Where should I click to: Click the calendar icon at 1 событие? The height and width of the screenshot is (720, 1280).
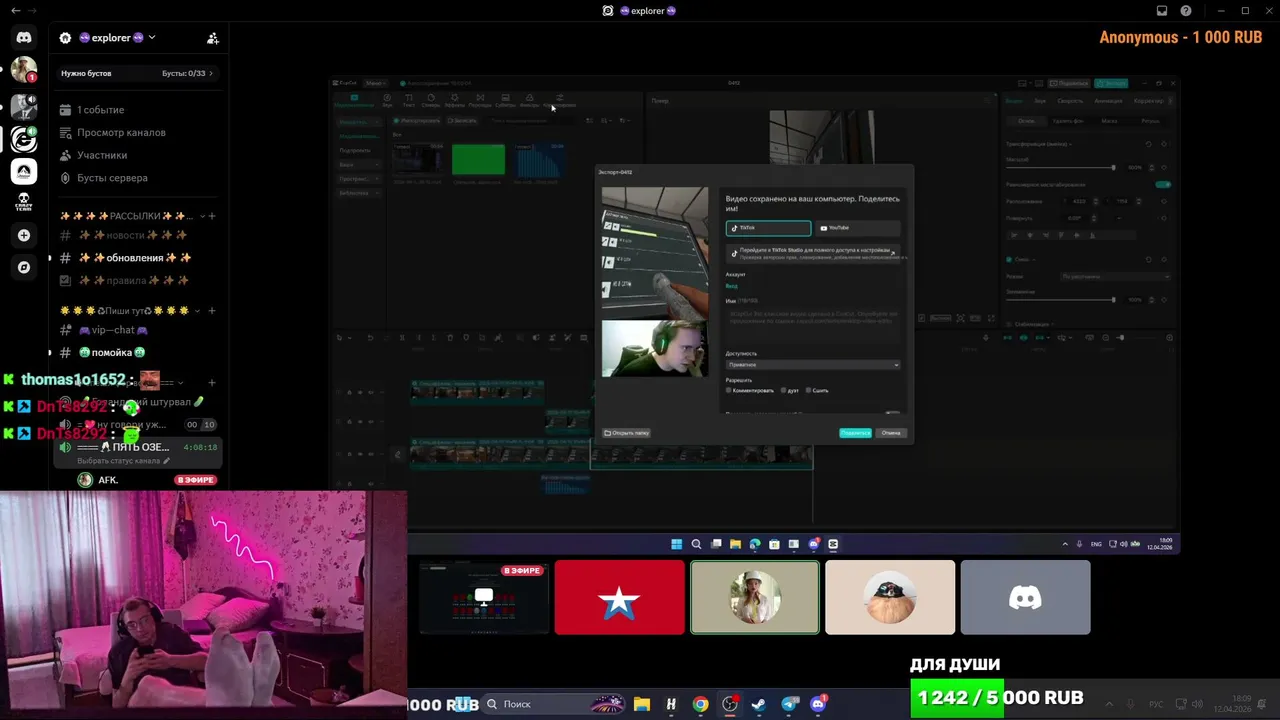point(65,110)
